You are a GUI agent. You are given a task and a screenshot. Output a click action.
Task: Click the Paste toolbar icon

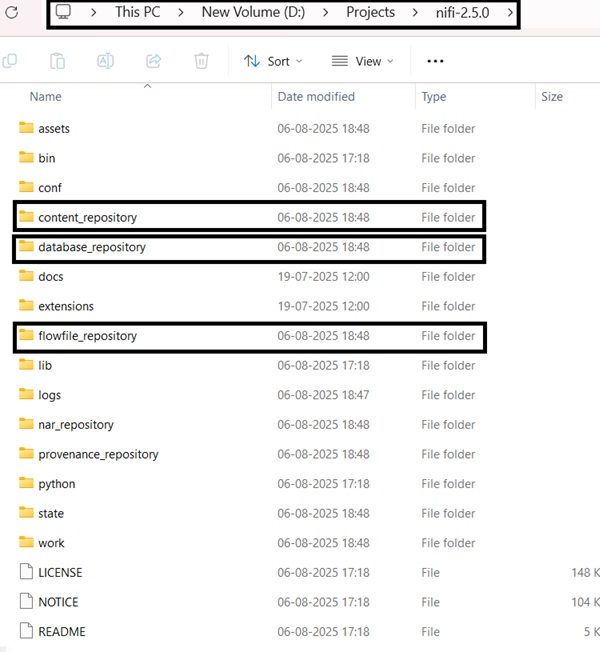[57, 61]
